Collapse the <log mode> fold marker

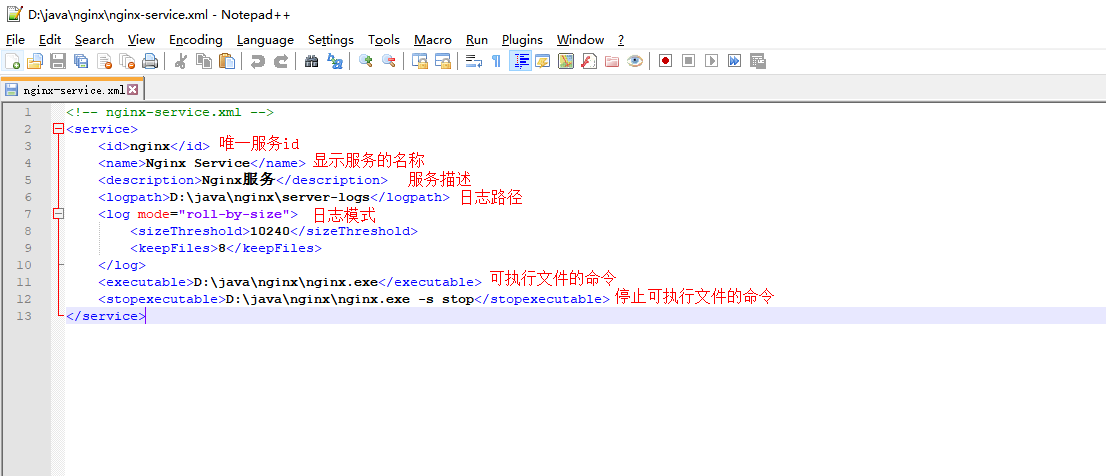click(x=59, y=214)
